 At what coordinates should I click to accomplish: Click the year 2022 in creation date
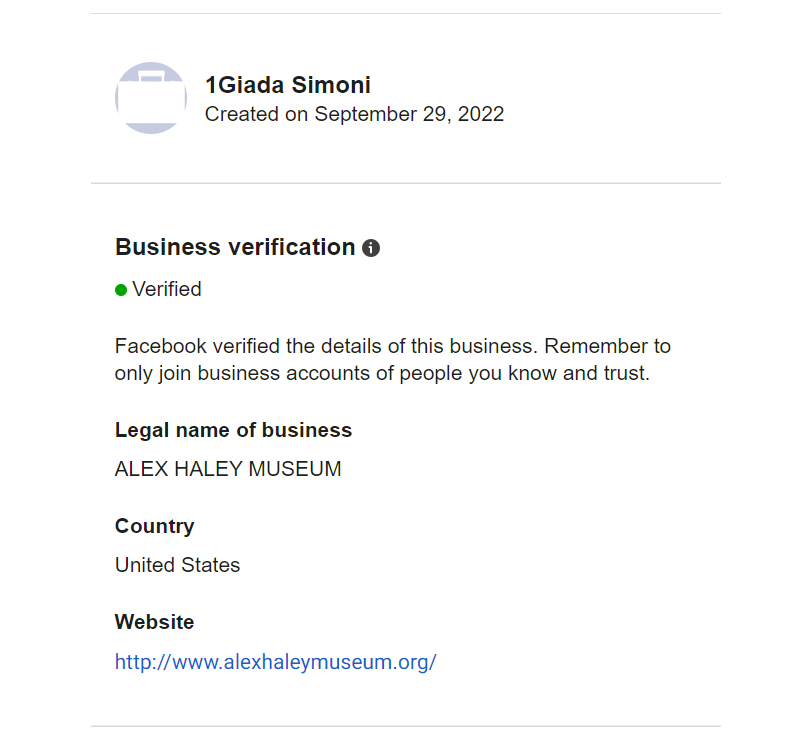(481, 114)
